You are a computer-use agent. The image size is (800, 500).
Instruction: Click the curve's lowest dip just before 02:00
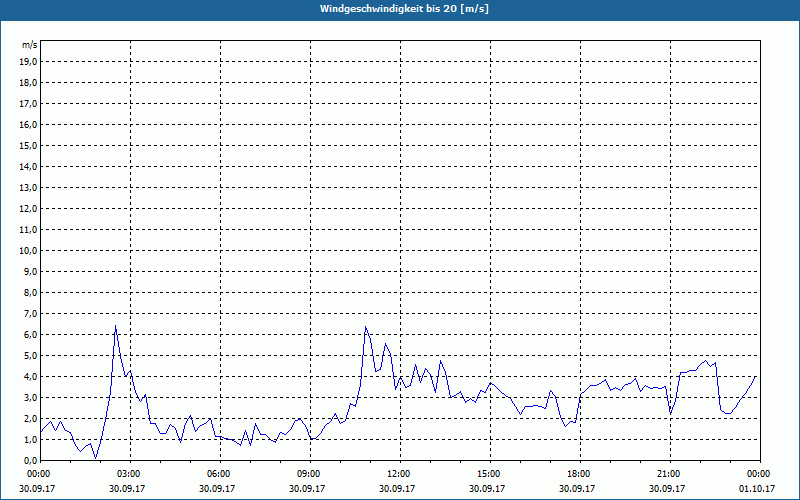[x=95, y=458]
